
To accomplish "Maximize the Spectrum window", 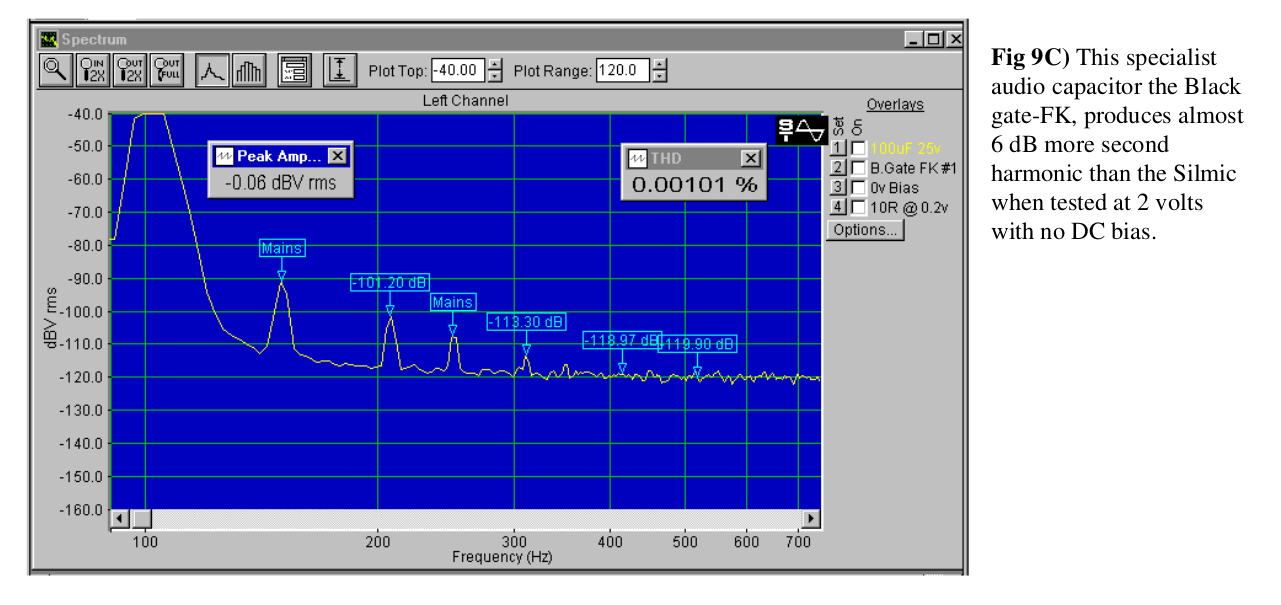I will click(933, 39).
